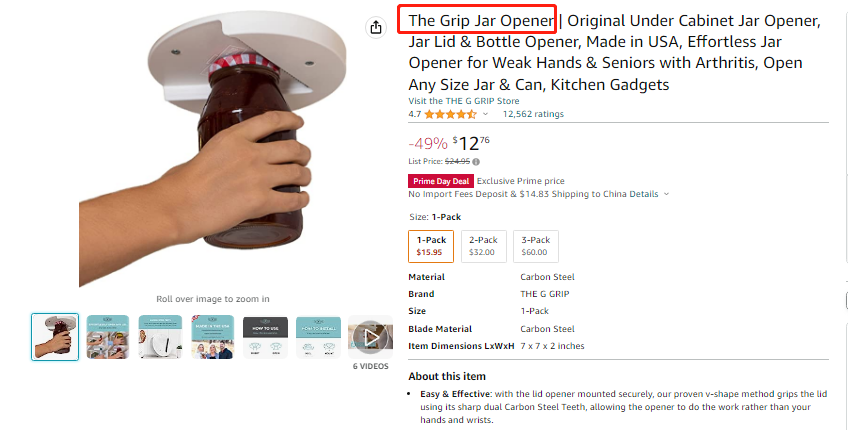View the Made in the USA thumbnail

click(x=213, y=337)
